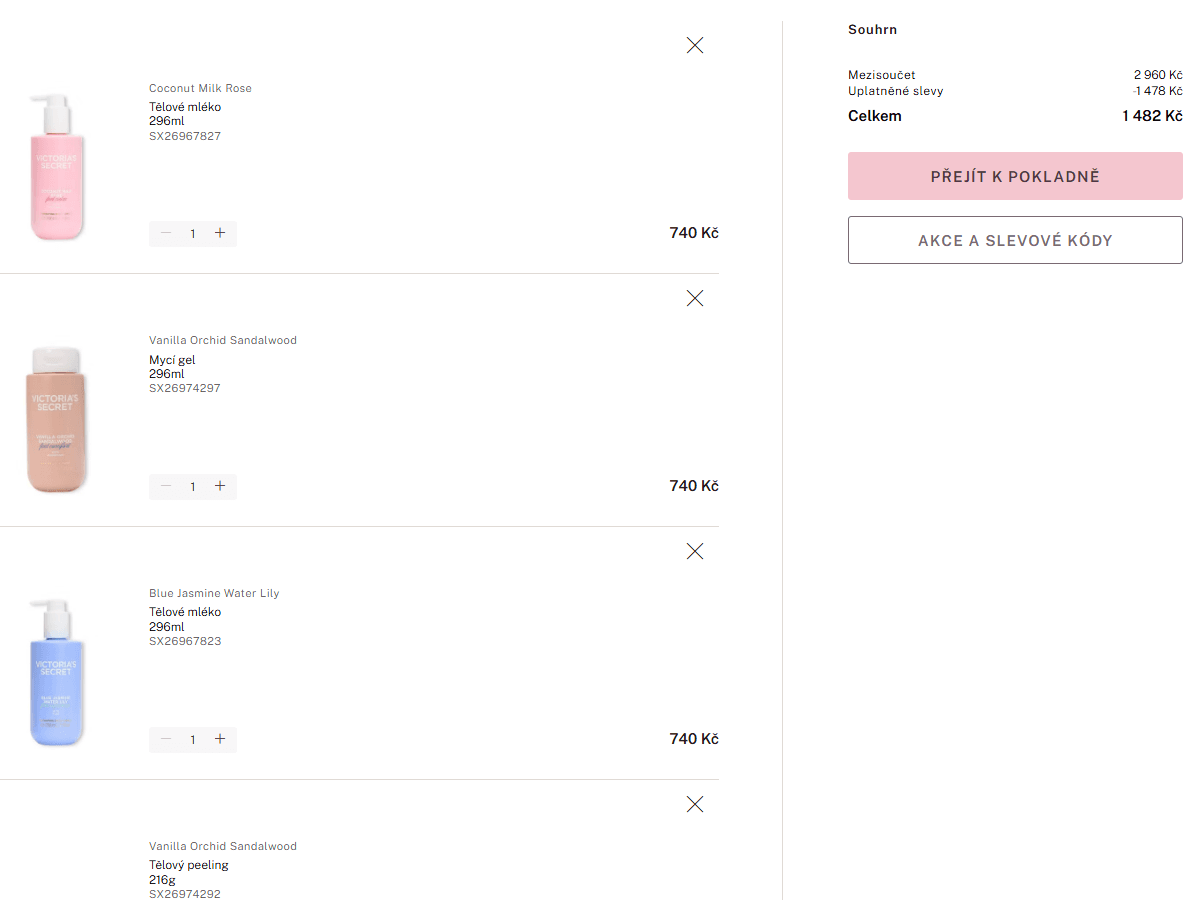Open Coconut Milk Rose product link
1191x900 pixels.
[x=200, y=88]
